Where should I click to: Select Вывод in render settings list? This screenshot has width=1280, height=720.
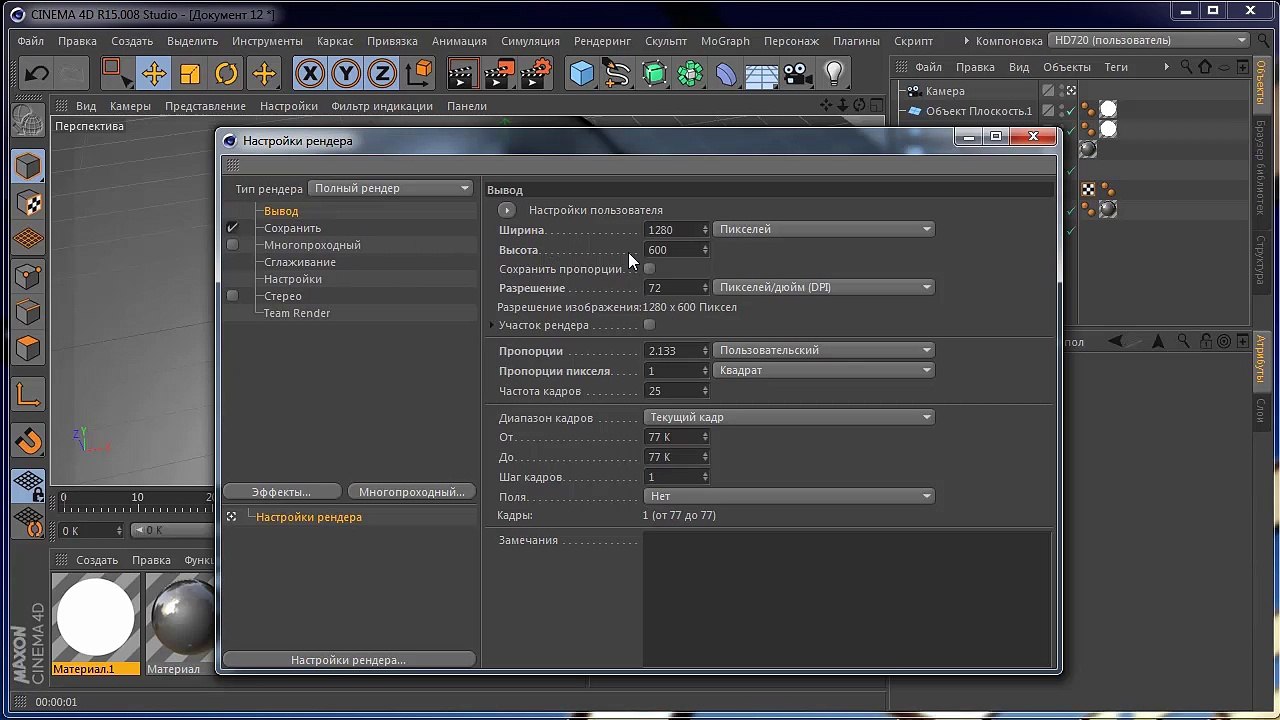pyautogui.click(x=281, y=211)
